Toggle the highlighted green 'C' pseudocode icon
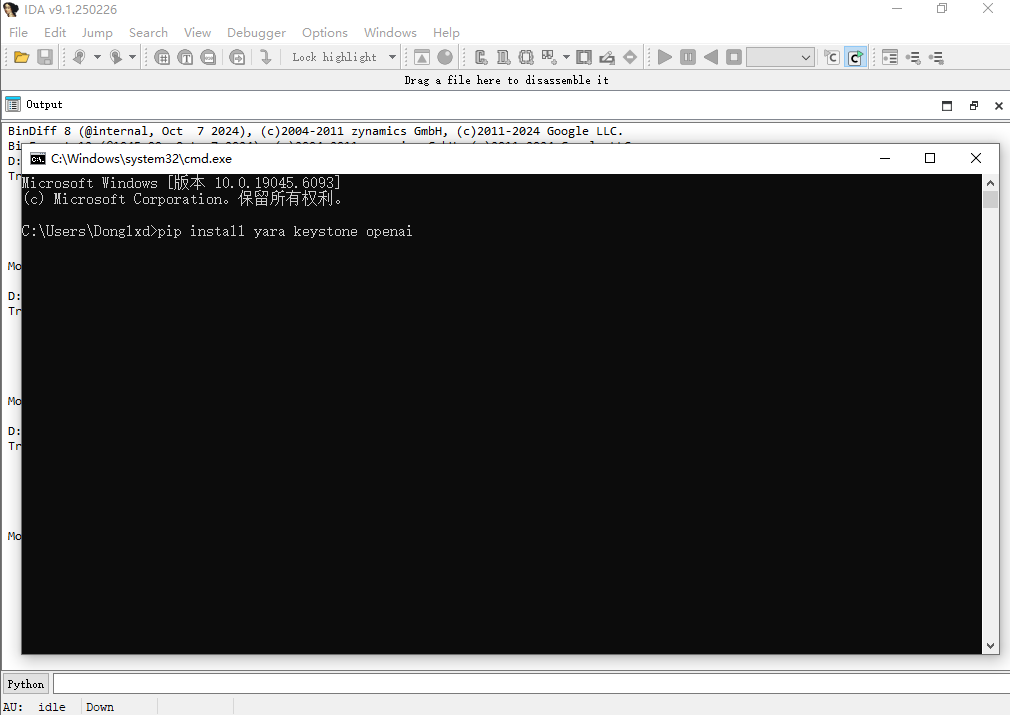The image size is (1010, 715). pyautogui.click(x=855, y=58)
